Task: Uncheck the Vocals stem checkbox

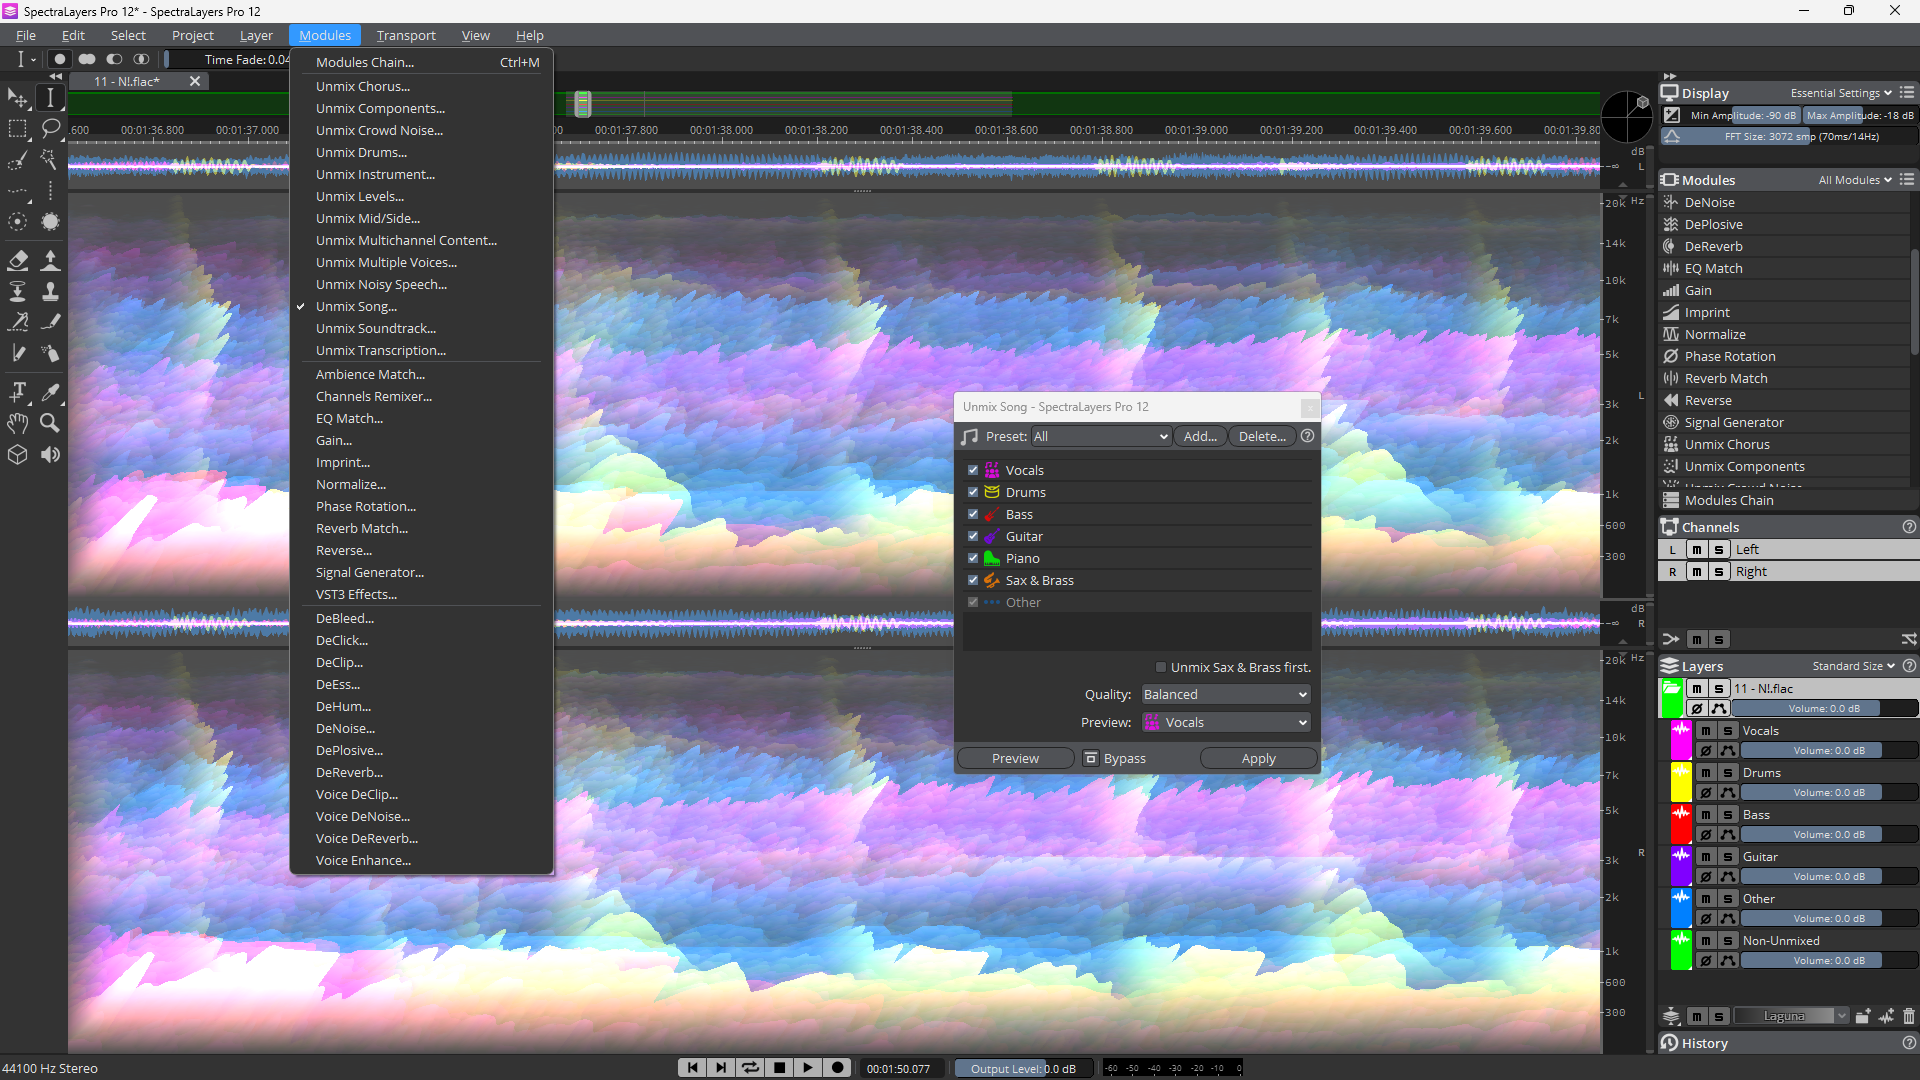Action: tap(973, 470)
